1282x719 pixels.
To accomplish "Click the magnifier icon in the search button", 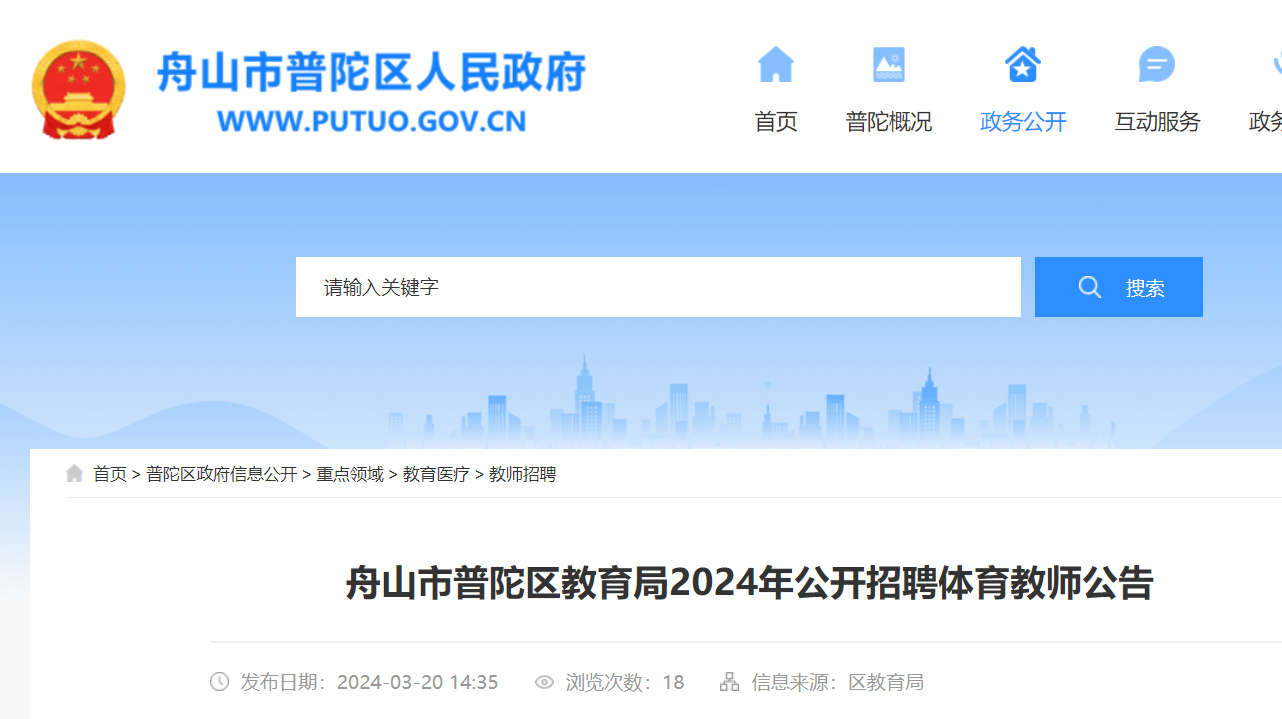I will click(x=1090, y=287).
